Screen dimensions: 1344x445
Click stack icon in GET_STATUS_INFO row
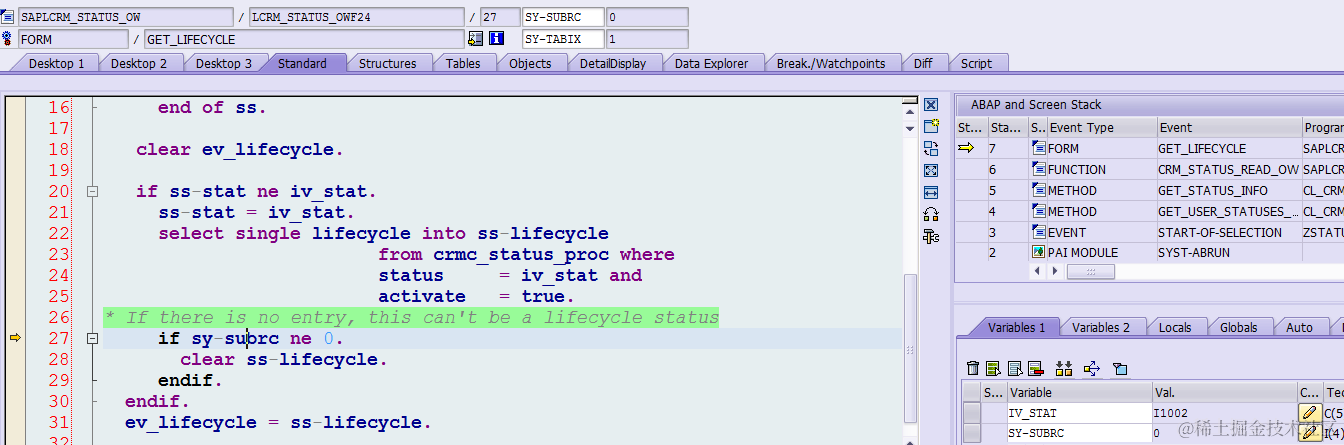tap(1038, 190)
